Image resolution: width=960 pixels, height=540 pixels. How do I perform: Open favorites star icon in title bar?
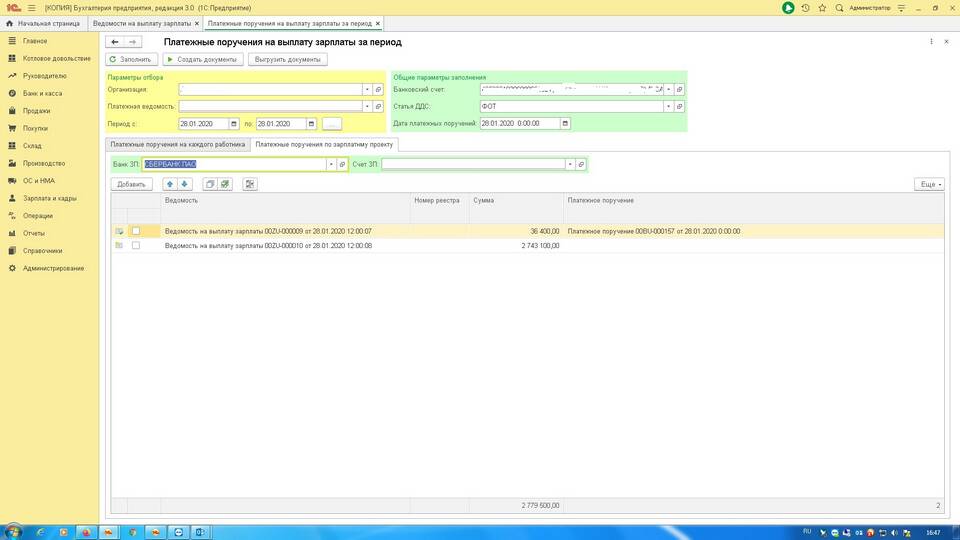coord(822,8)
